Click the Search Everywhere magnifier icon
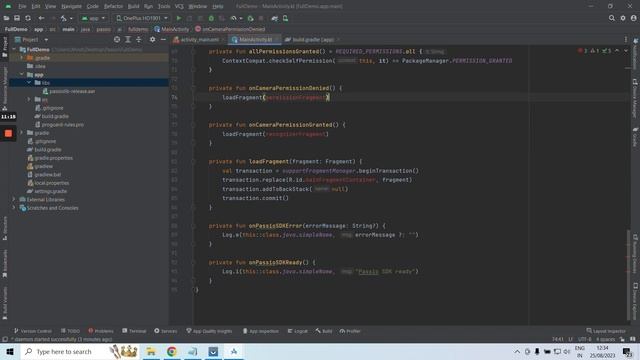Screen dimensions: 640x360 coord(611,18)
